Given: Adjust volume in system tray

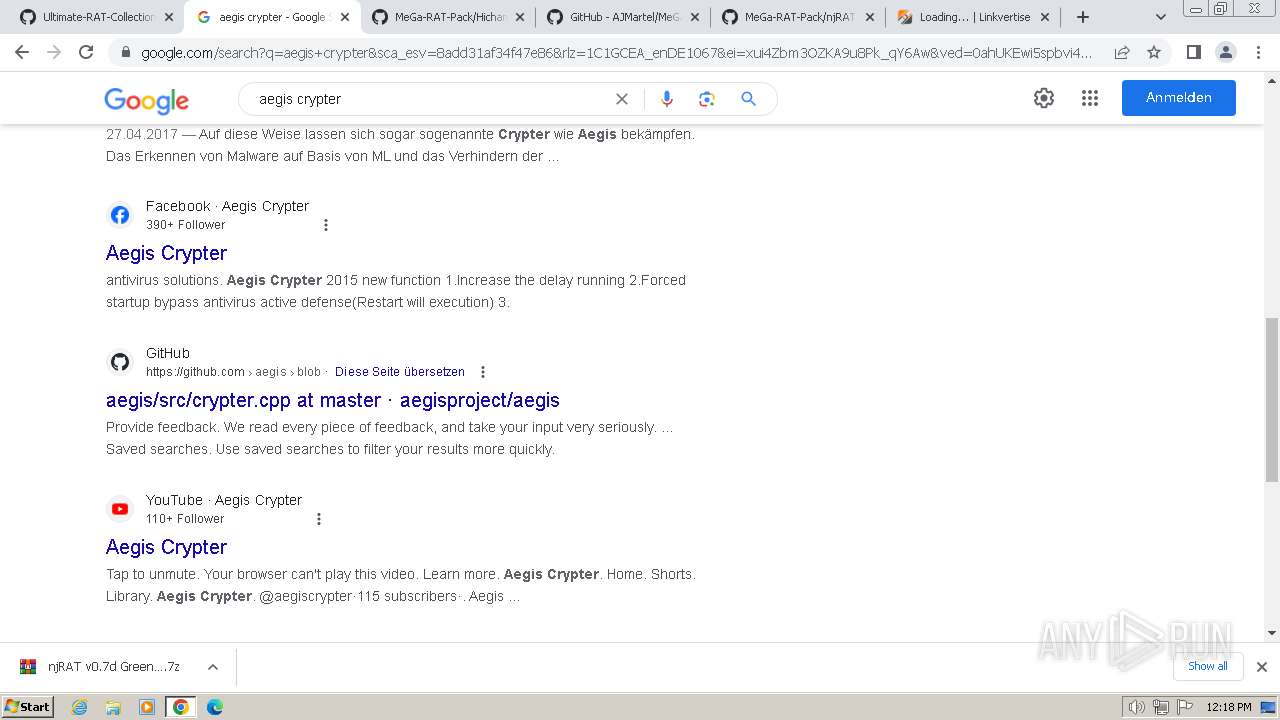Looking at the screenshot, I should click(1136, 707).
